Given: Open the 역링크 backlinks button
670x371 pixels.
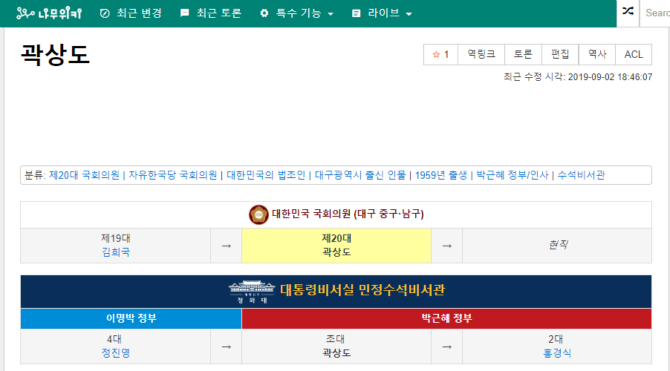Looking at the screenshot, I should (481, 55).
